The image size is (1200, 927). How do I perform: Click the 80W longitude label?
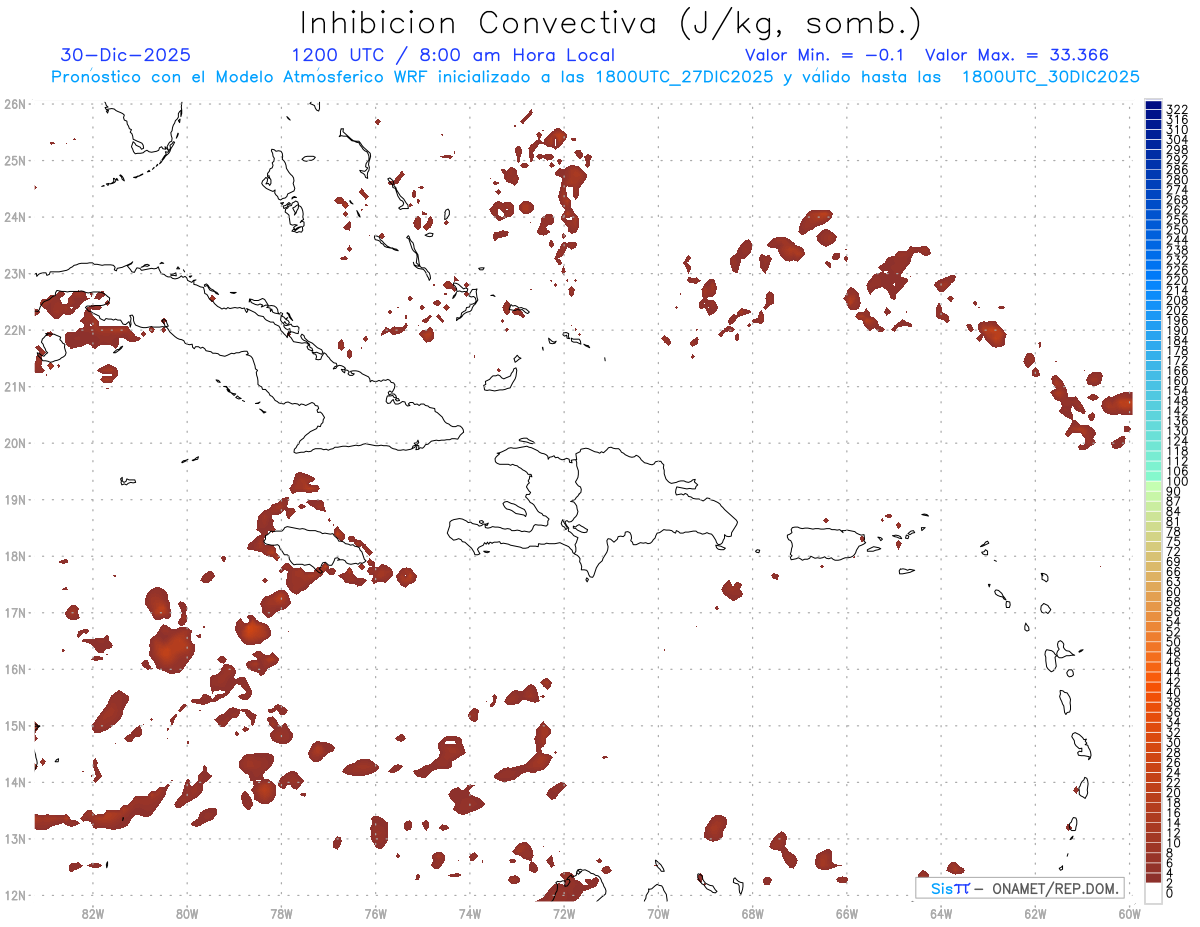tap(187, 913)
